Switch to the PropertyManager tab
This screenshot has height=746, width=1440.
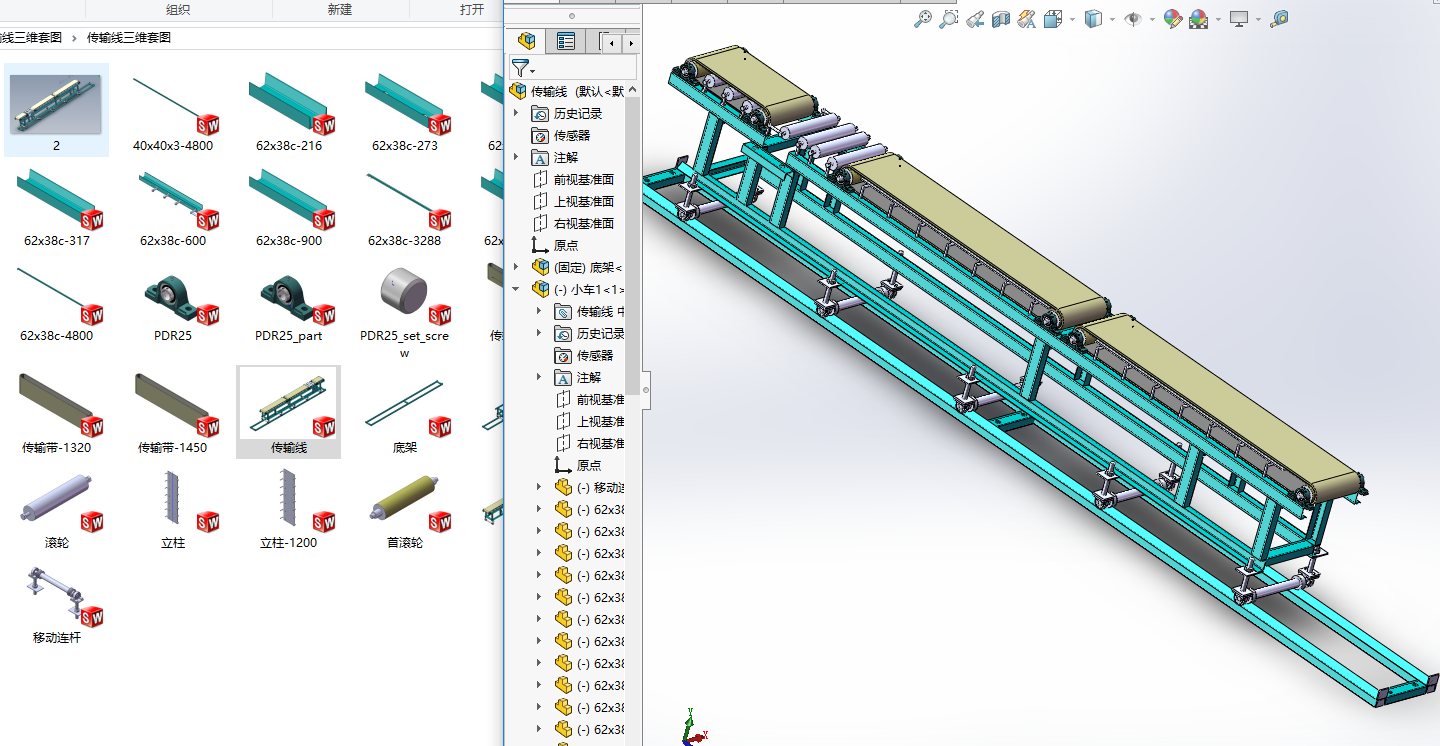[x=566, y=41]
